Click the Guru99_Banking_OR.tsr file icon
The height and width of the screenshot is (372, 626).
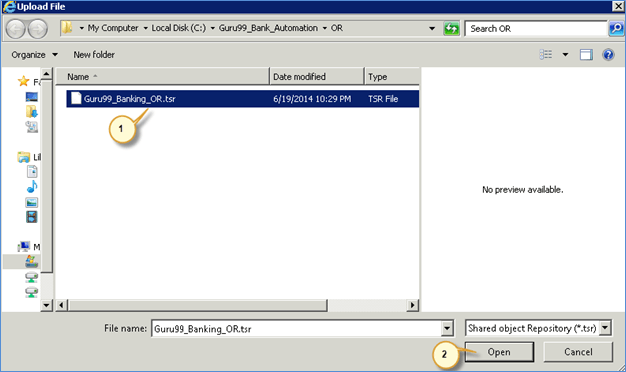76,98
